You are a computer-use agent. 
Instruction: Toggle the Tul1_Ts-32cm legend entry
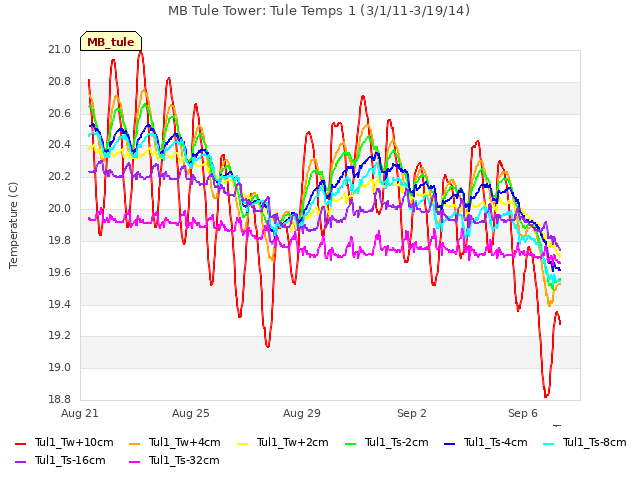[174, 461]
